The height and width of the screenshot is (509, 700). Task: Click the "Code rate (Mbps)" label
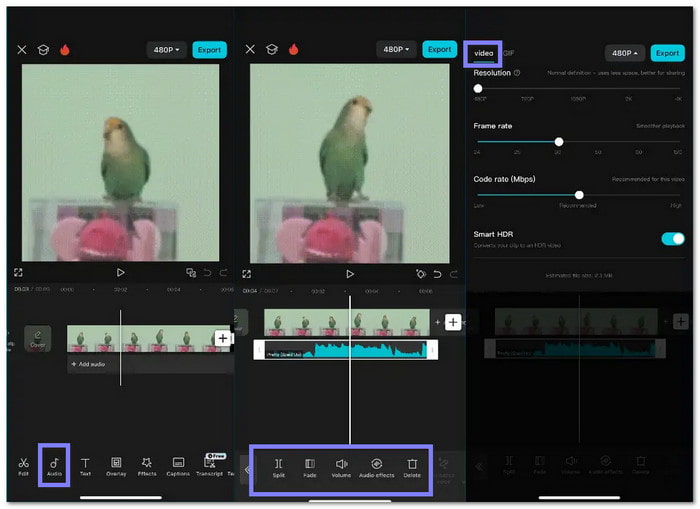[504, 179]
